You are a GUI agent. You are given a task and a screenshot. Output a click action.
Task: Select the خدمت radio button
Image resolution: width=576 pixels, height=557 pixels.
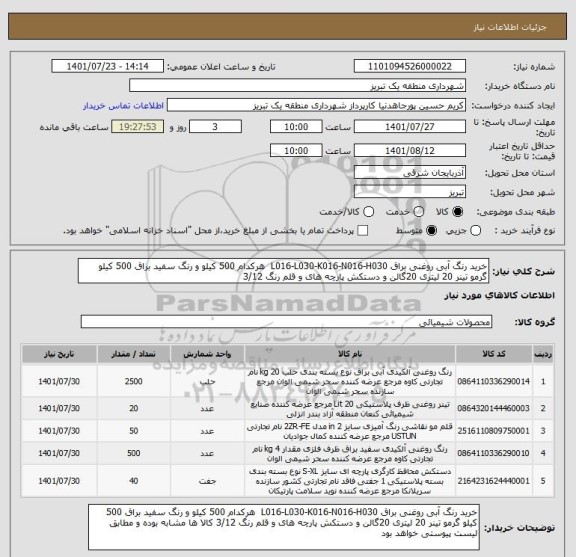coord(419,212)
